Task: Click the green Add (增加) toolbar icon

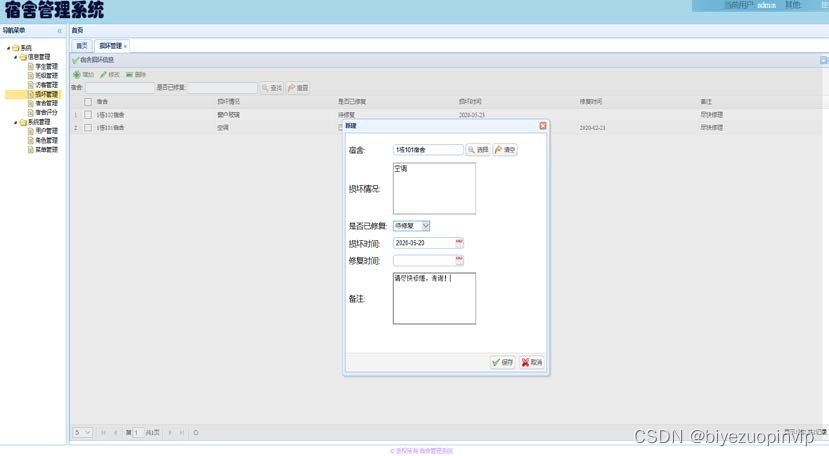Action: pos(77,75)
